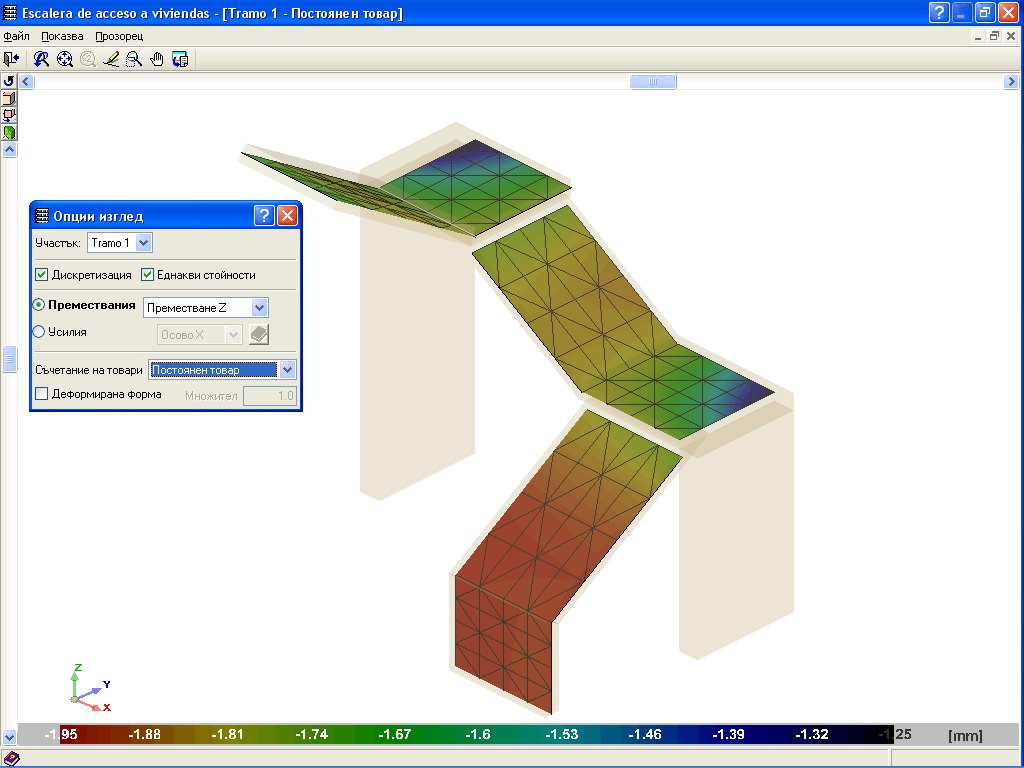This screenshot has height=768, width=1024.
Task: Click the dark blue -1.39 color scale segment
Action: coord(728,735)
